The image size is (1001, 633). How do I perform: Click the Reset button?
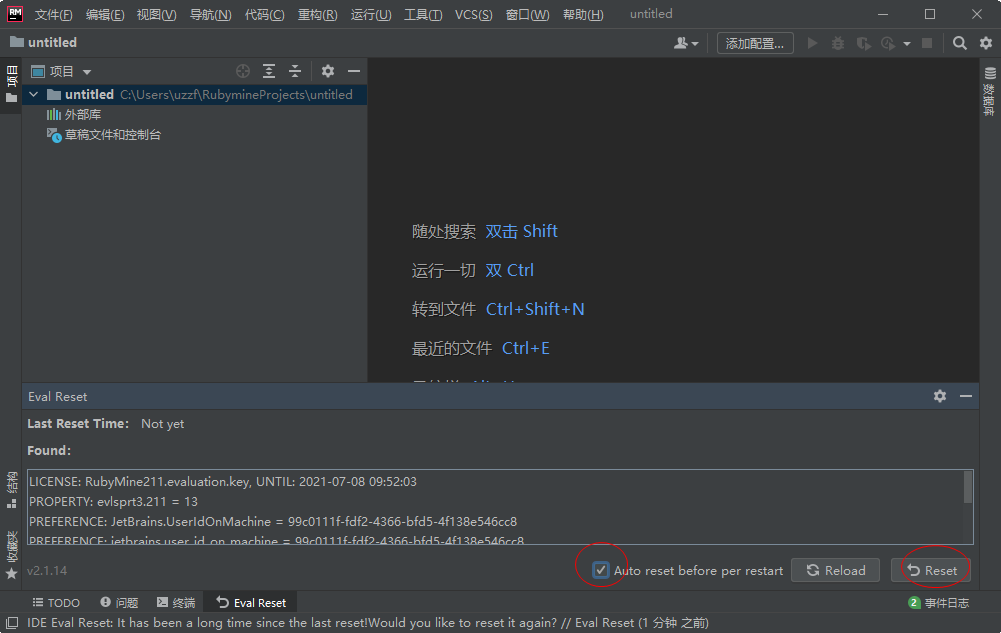click(931, 570)
